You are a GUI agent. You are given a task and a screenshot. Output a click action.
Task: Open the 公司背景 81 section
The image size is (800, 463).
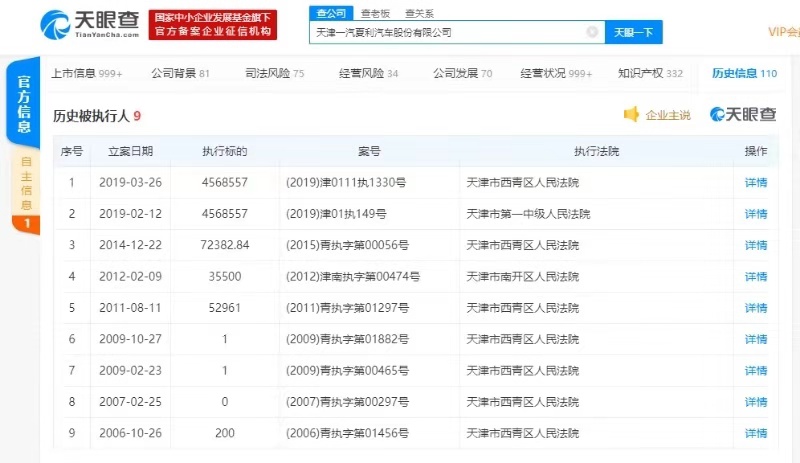(x=180, y=74)
